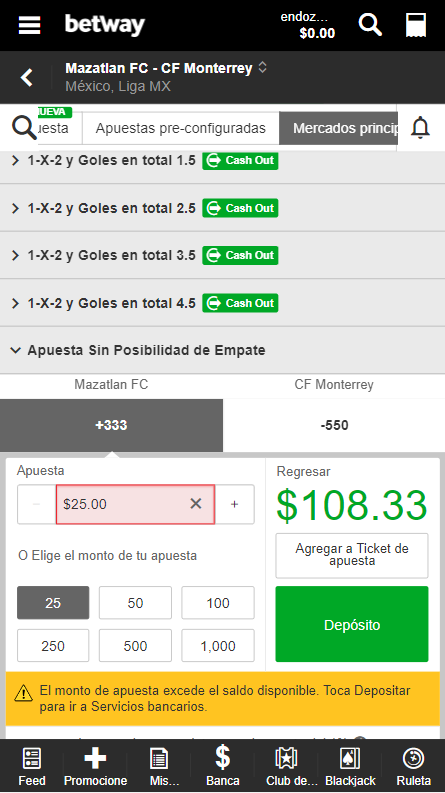Image resolution: width=445 pixels, height=793 pixels.
Task: Tap the notification bell icon
Action: (420, 127)
